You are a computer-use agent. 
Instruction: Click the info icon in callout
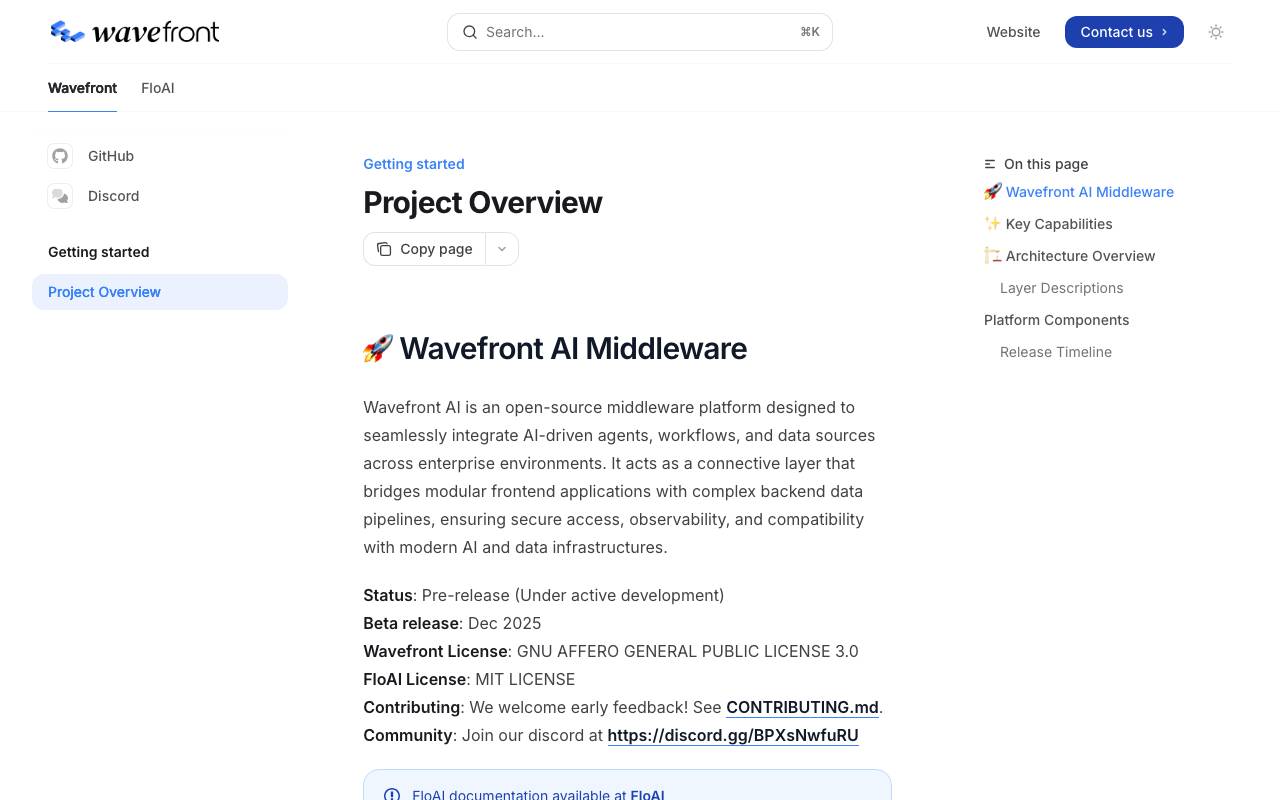click(x=392, y=795)
